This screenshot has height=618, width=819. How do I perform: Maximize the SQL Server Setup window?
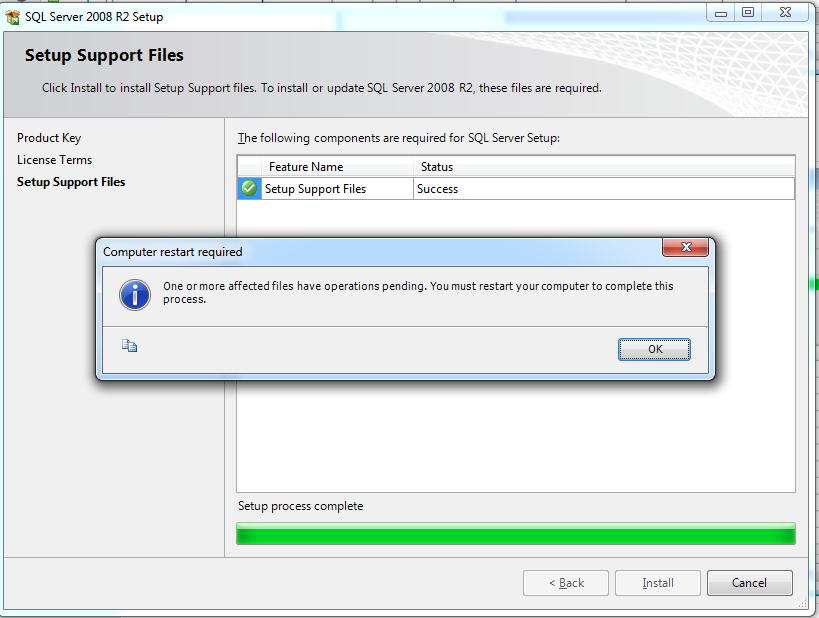click(x=748, y=13)
